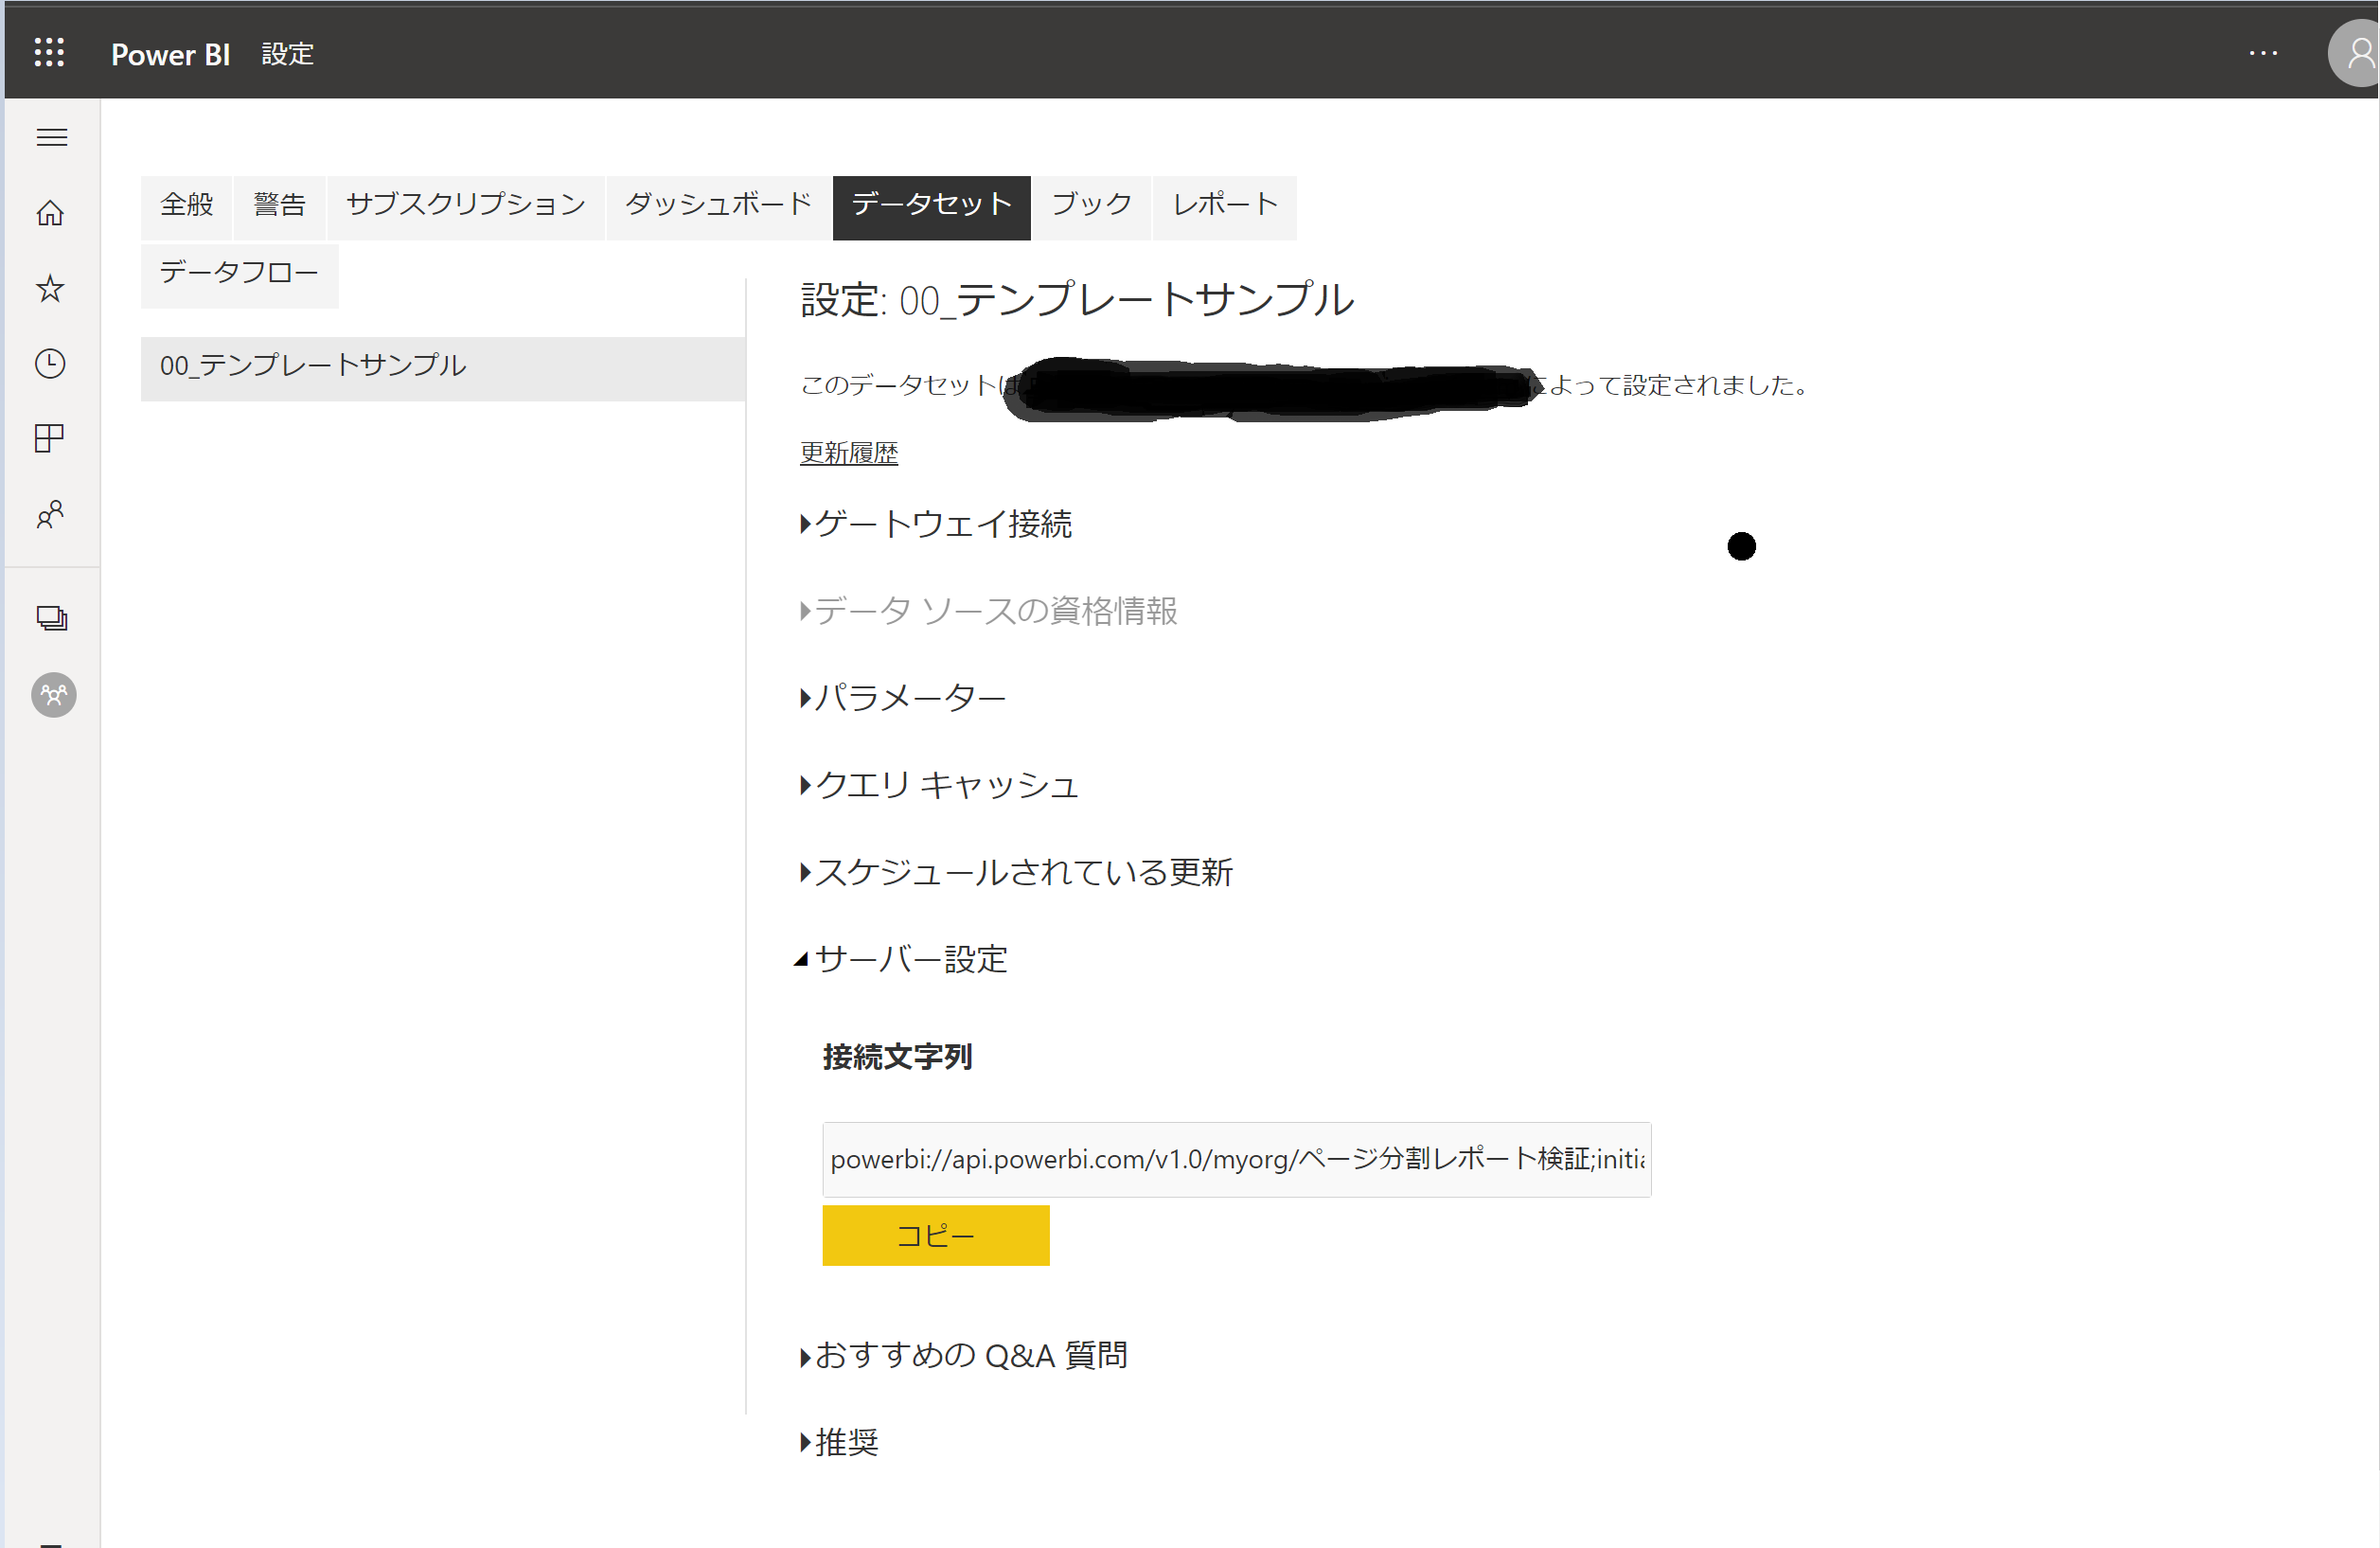Expand スケジュールされている更新 section
The height and width of the screenshot is (1548, 2380).
coord(1022,872)
